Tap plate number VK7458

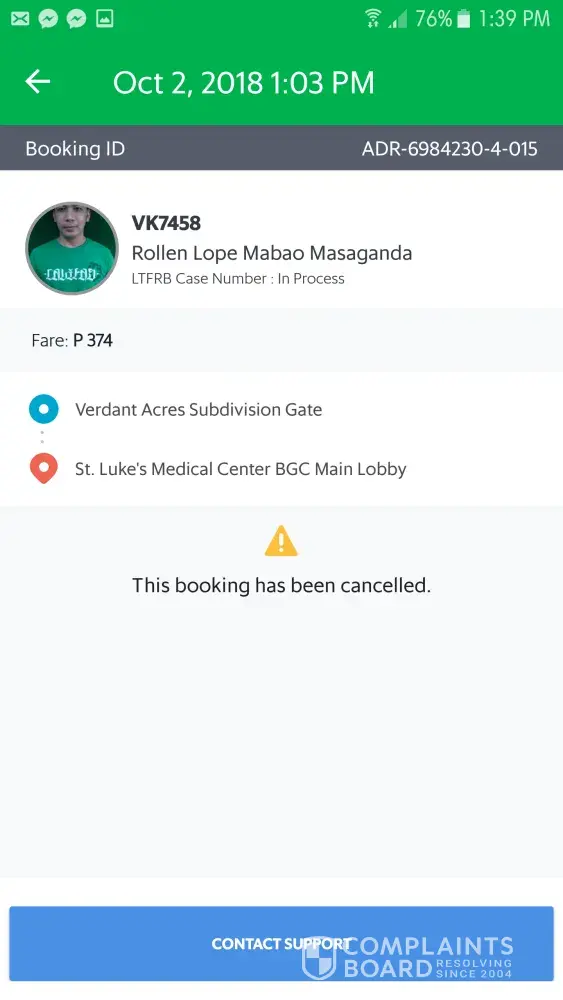tap(166, 223)
